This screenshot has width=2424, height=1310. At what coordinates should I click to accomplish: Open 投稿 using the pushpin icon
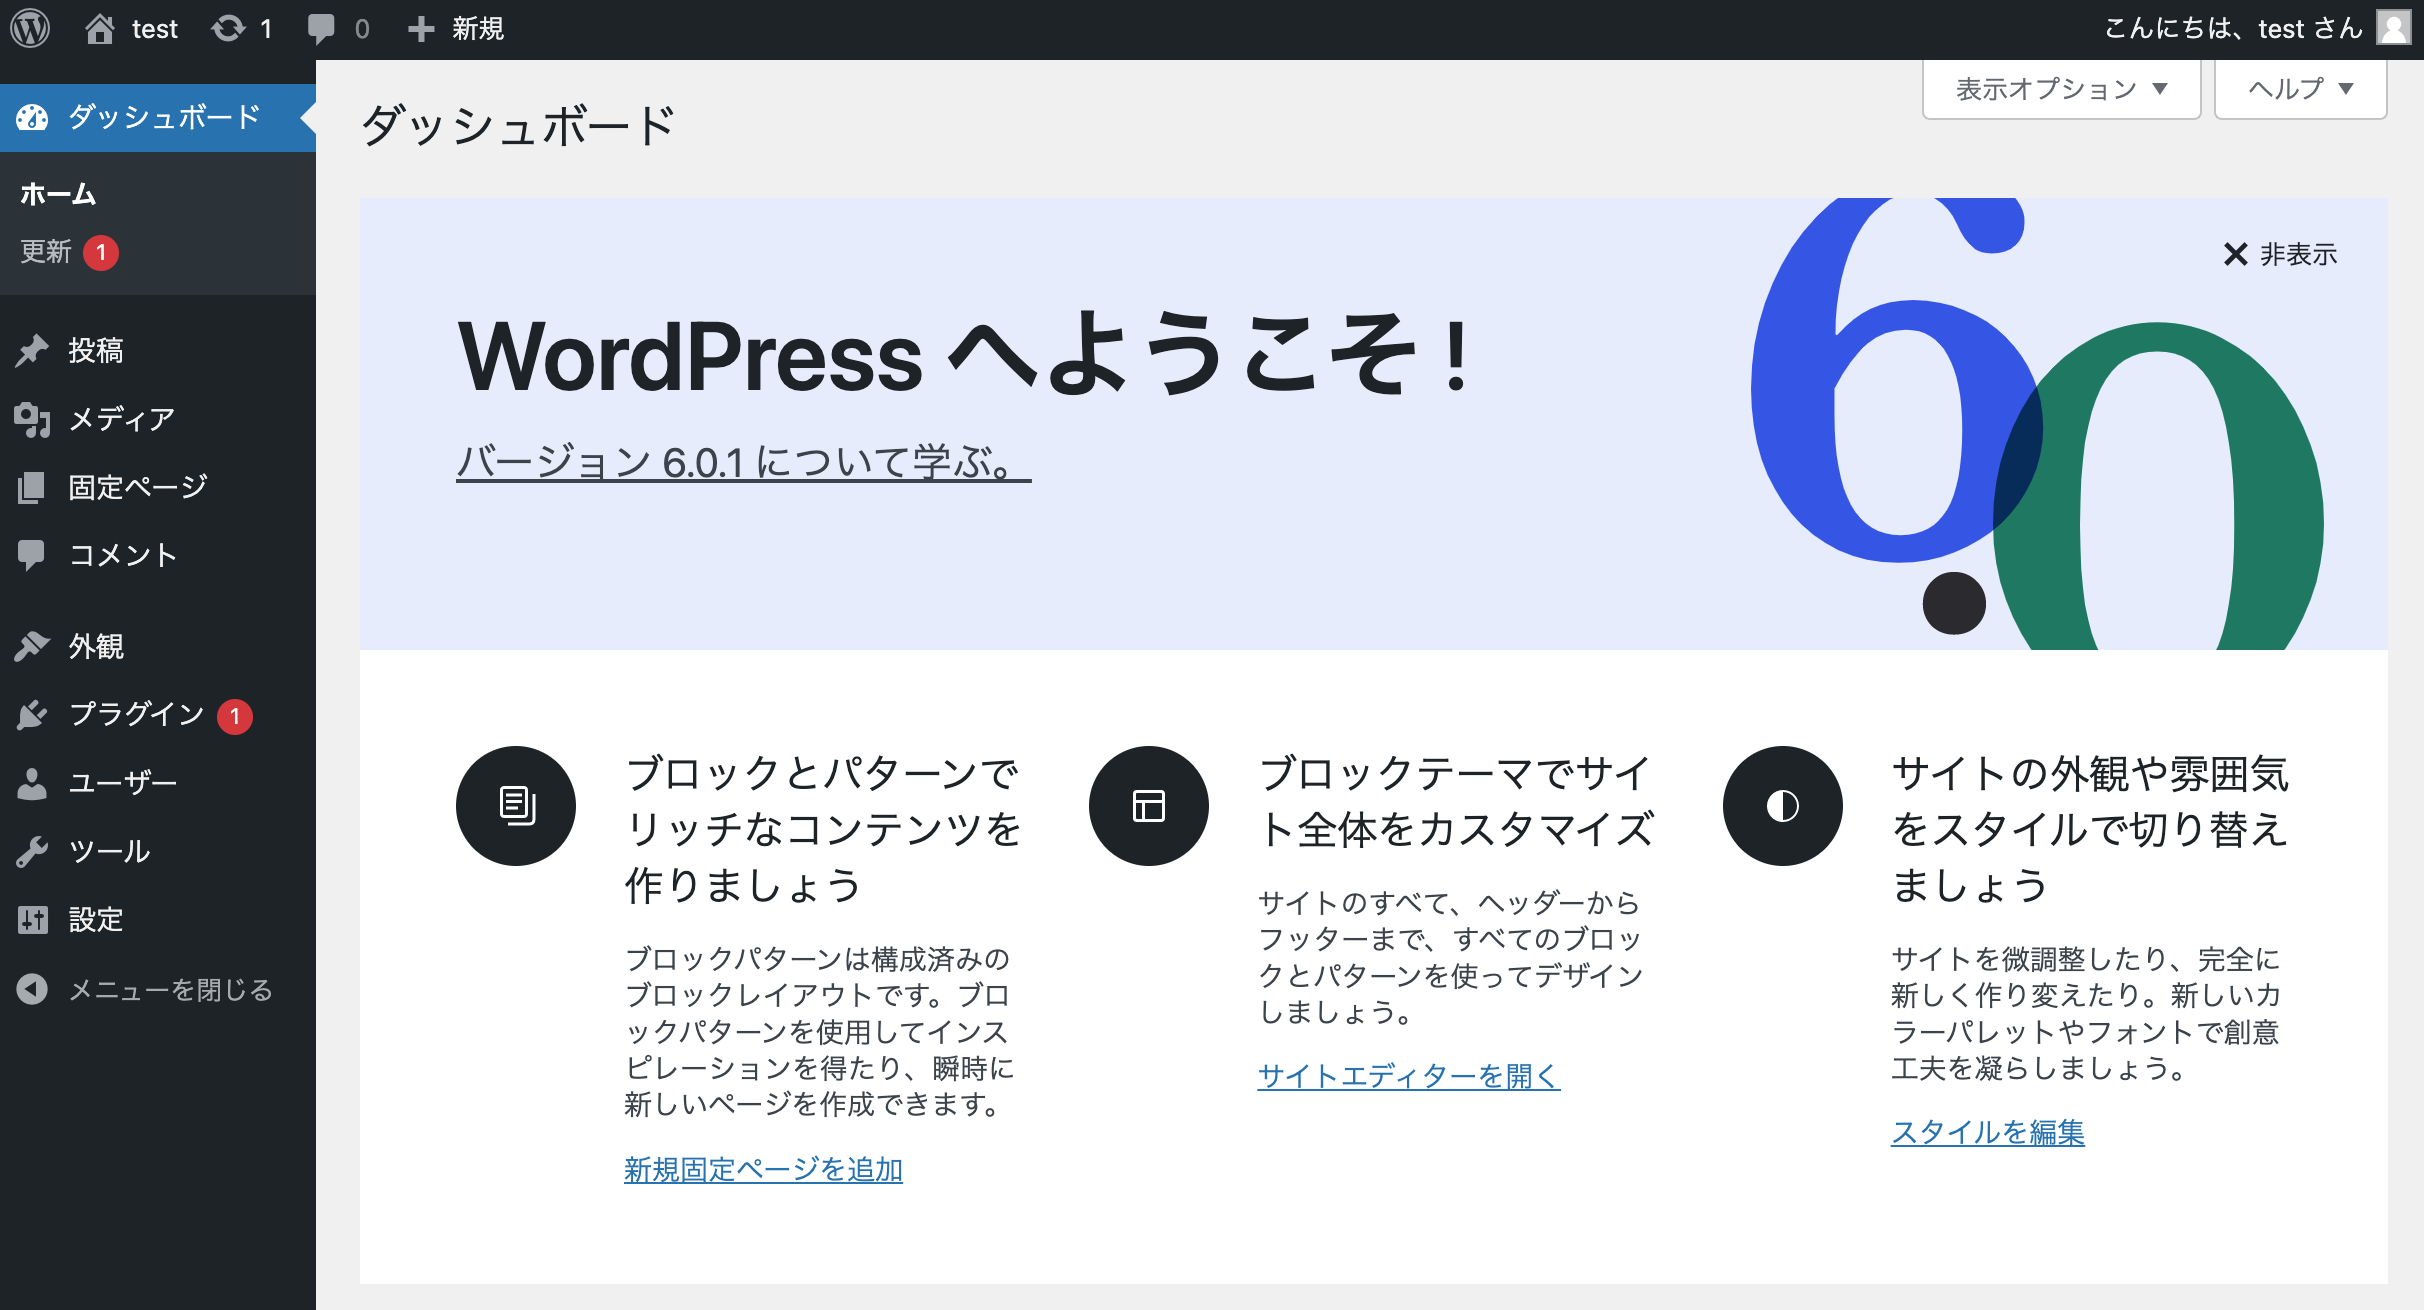33,350
